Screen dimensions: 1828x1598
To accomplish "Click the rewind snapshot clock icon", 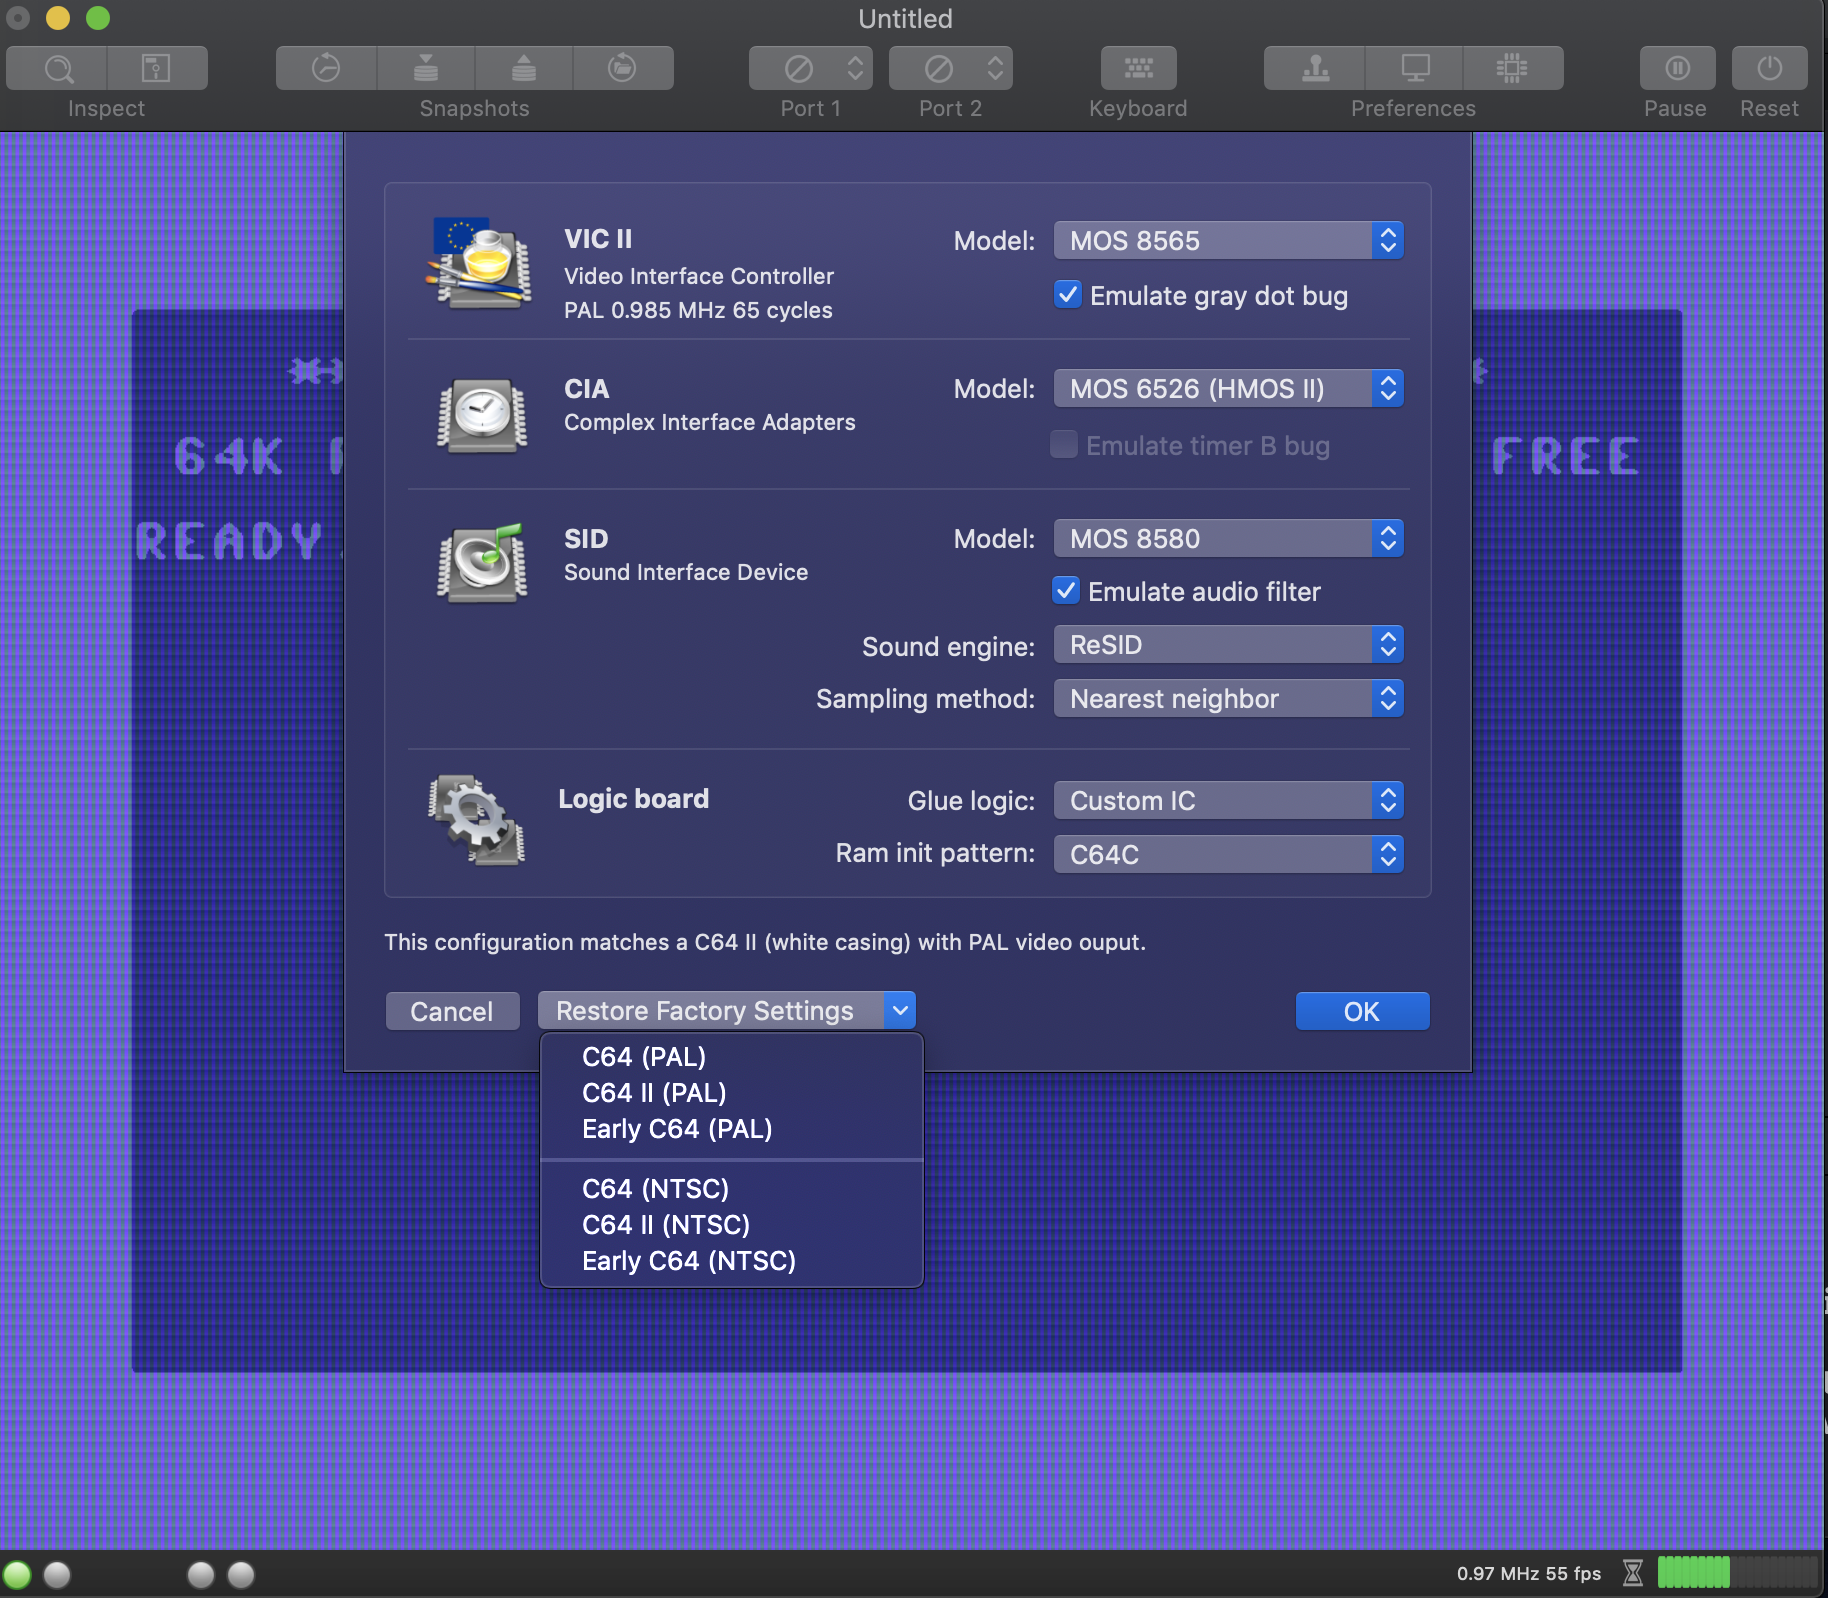I will pos(326,68).
